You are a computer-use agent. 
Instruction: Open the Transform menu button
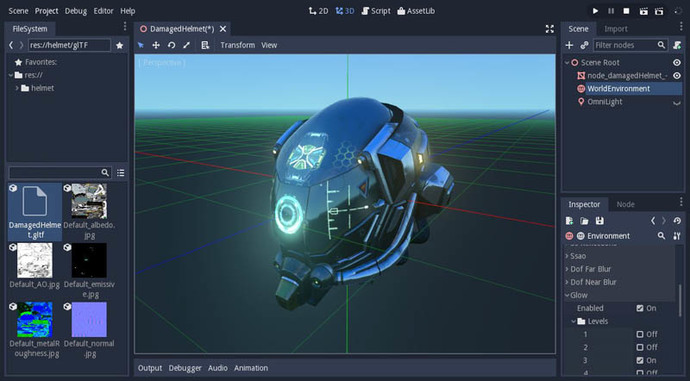tap(238, 45)
